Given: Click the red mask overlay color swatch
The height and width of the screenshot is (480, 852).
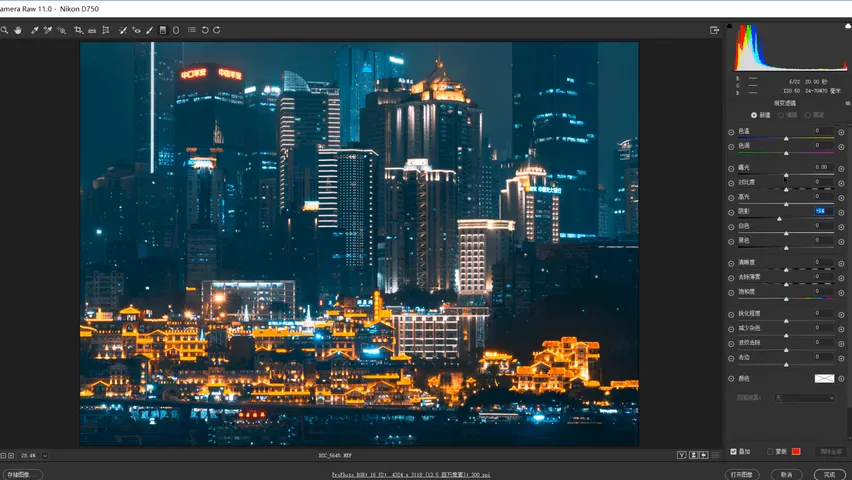Looking at the screenshot, I should click(796, 452).
